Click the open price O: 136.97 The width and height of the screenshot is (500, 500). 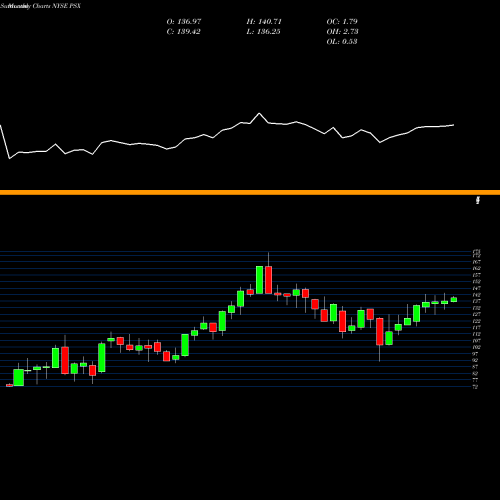184,22
